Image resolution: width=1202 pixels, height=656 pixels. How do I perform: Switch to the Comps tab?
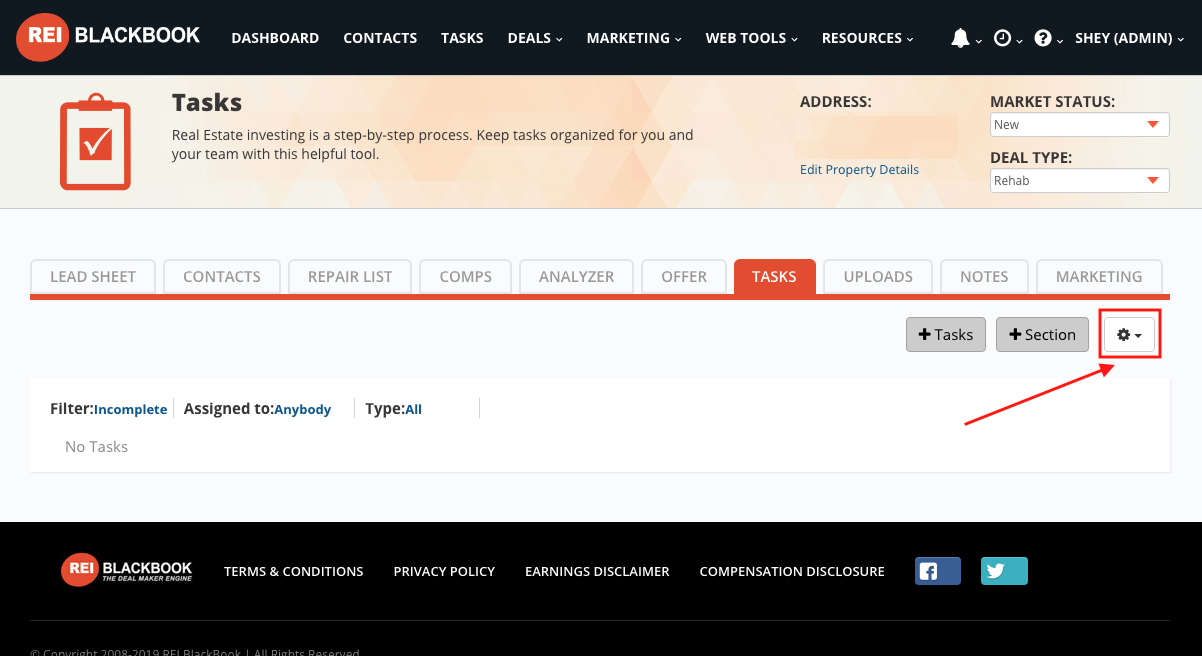click(x=466, y=277)
